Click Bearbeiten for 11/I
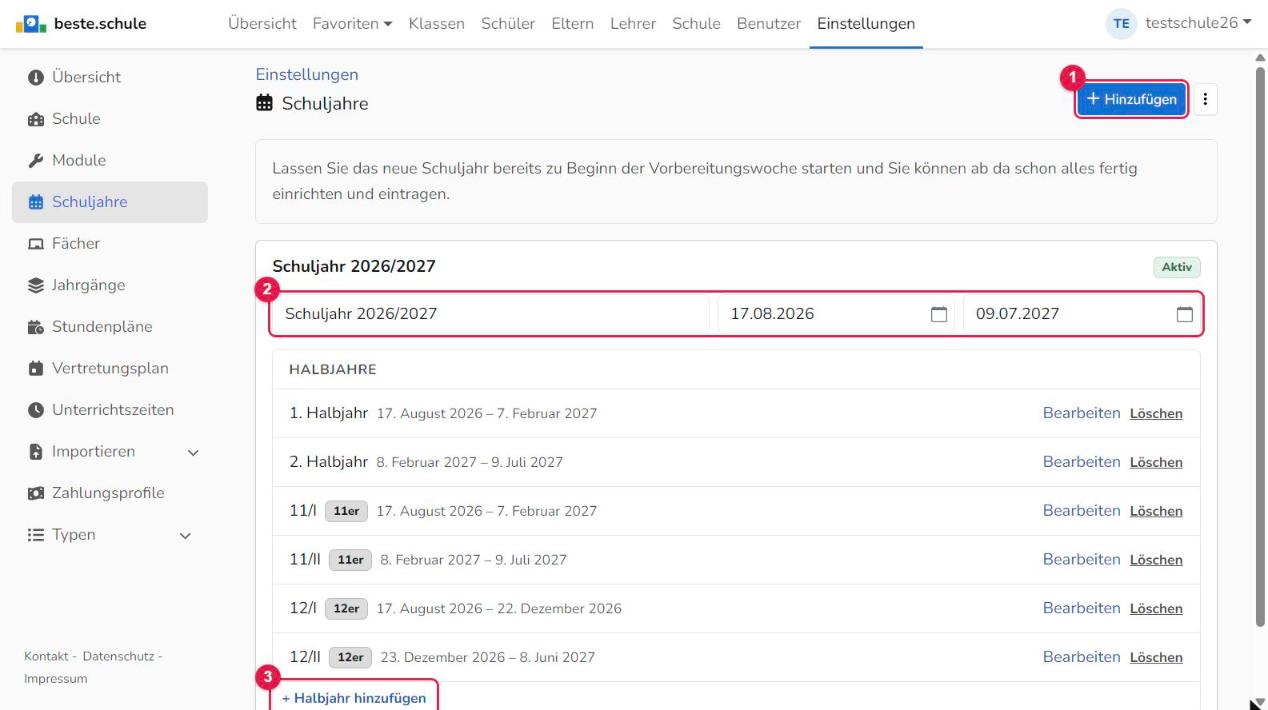 [x=1082, y=510]
